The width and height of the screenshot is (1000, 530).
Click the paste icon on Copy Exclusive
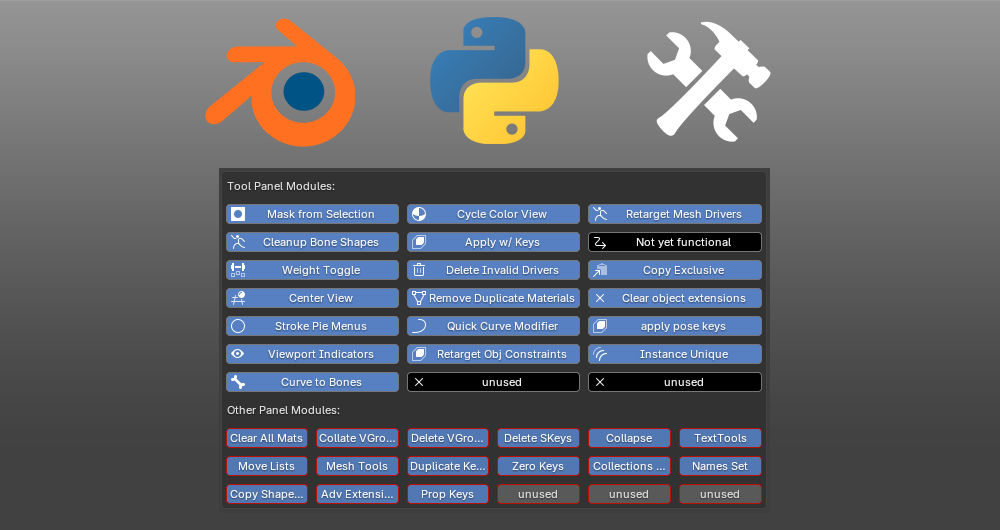tap(600, 270)
